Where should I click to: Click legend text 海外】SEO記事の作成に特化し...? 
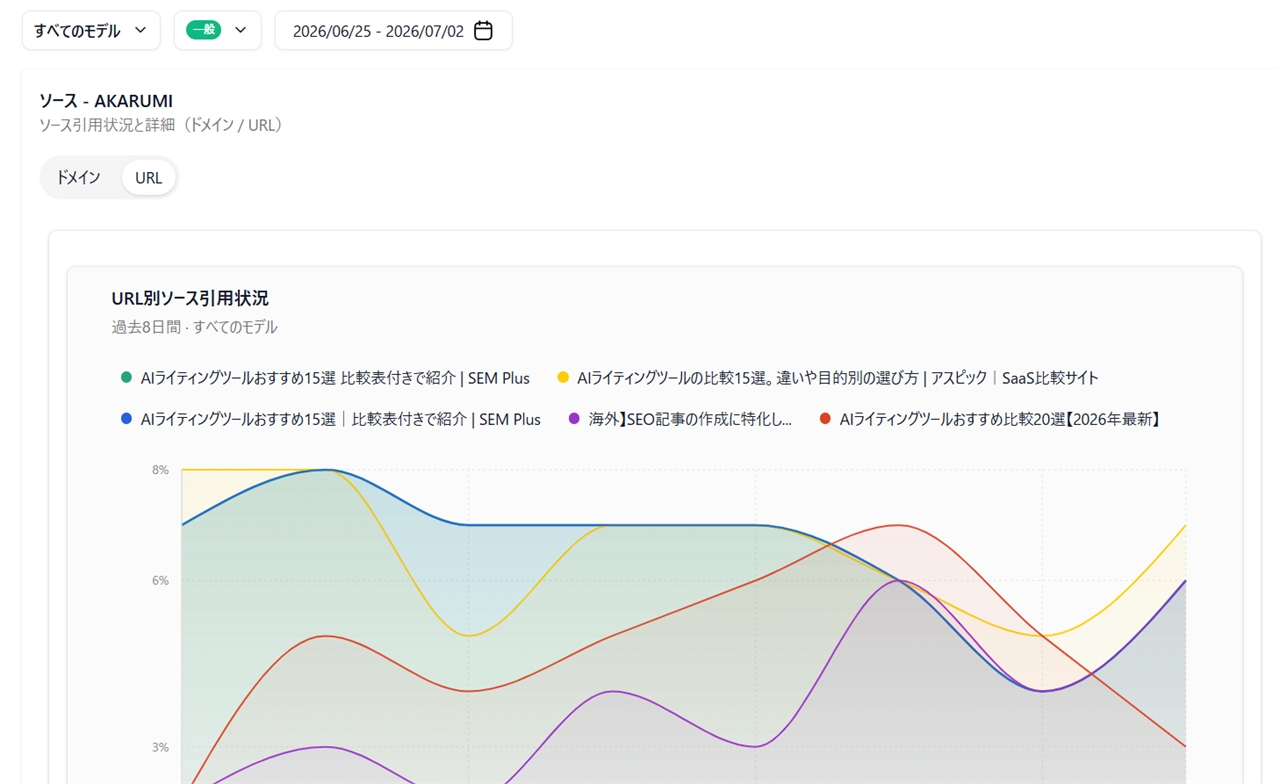690,419
